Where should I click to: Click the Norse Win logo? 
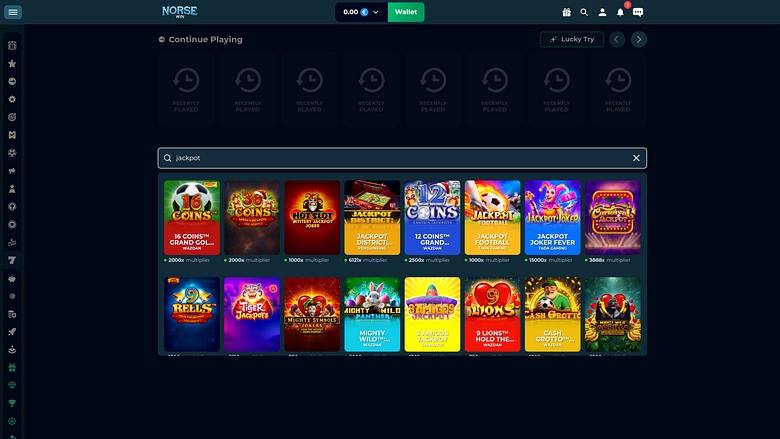pyautogui.click(x=180, y=12)
